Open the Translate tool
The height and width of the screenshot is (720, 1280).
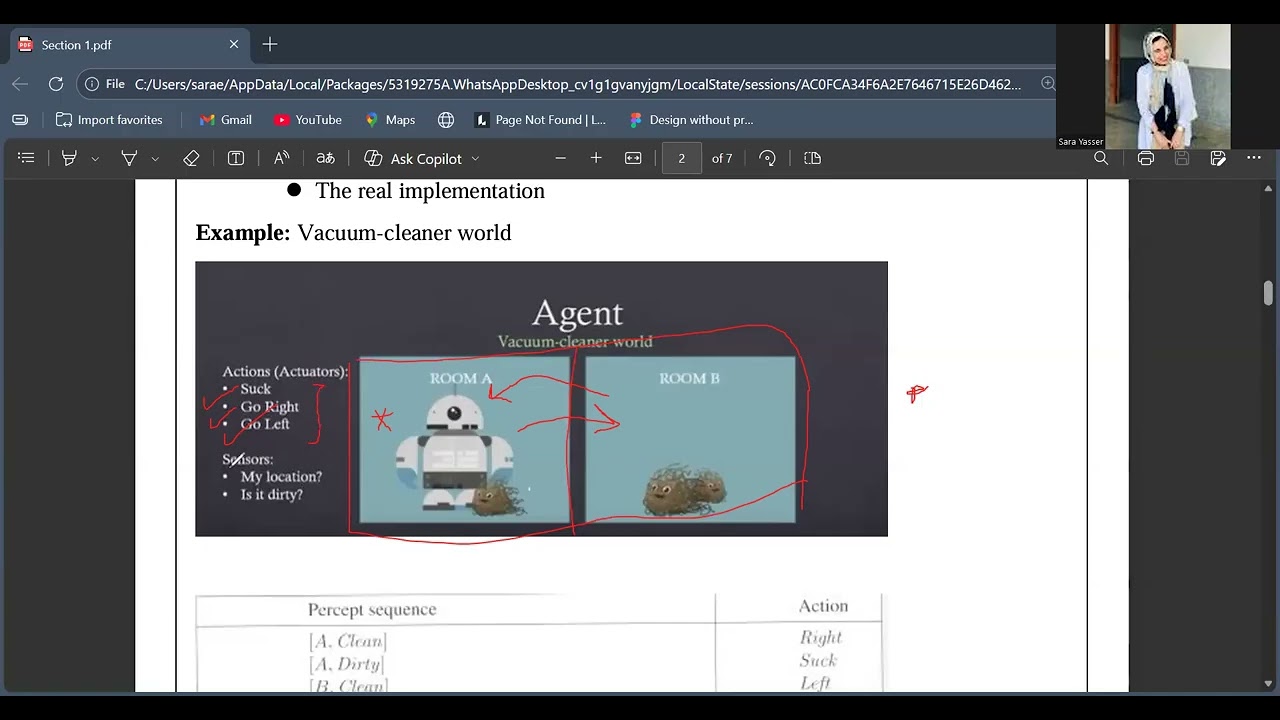click(325, 158)
